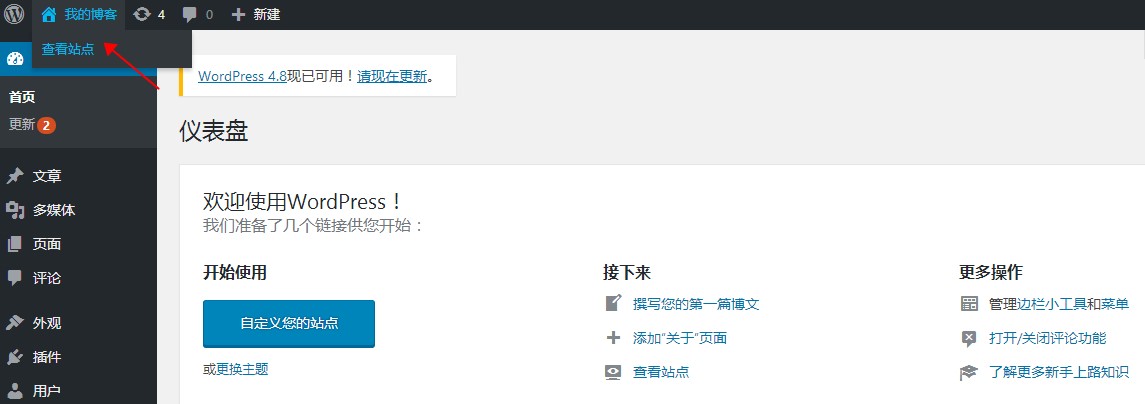The height and width of the screenshot is (404, 1145).
Task: Open the 外观 appearance brush icon
Action: 15,323
